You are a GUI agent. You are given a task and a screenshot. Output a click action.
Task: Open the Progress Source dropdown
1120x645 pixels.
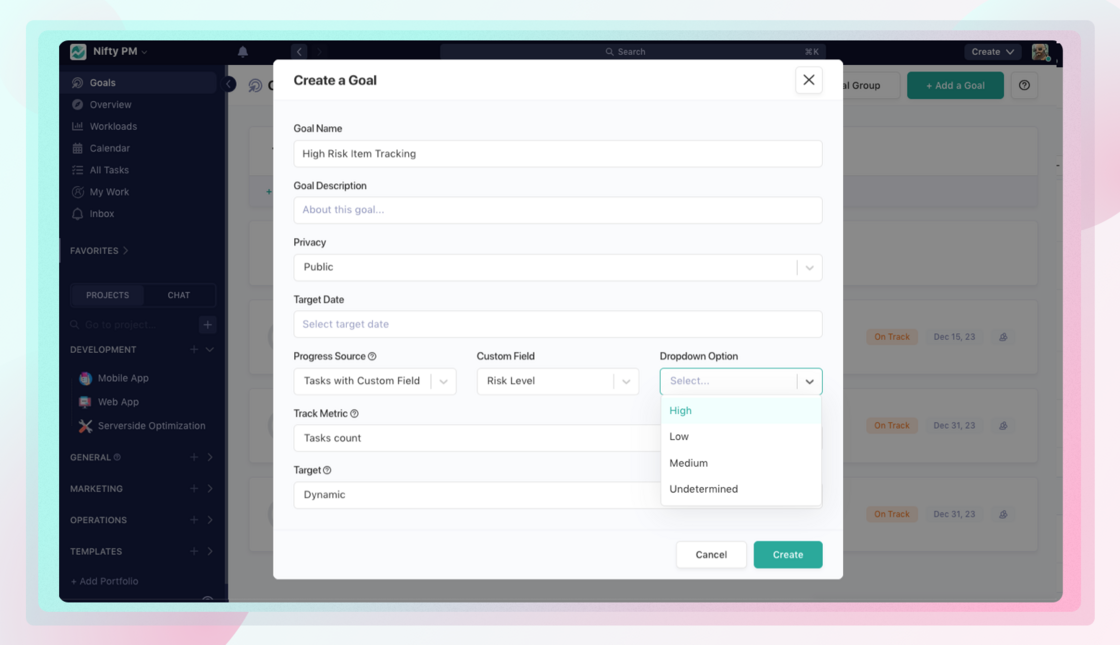coord(374,382)
